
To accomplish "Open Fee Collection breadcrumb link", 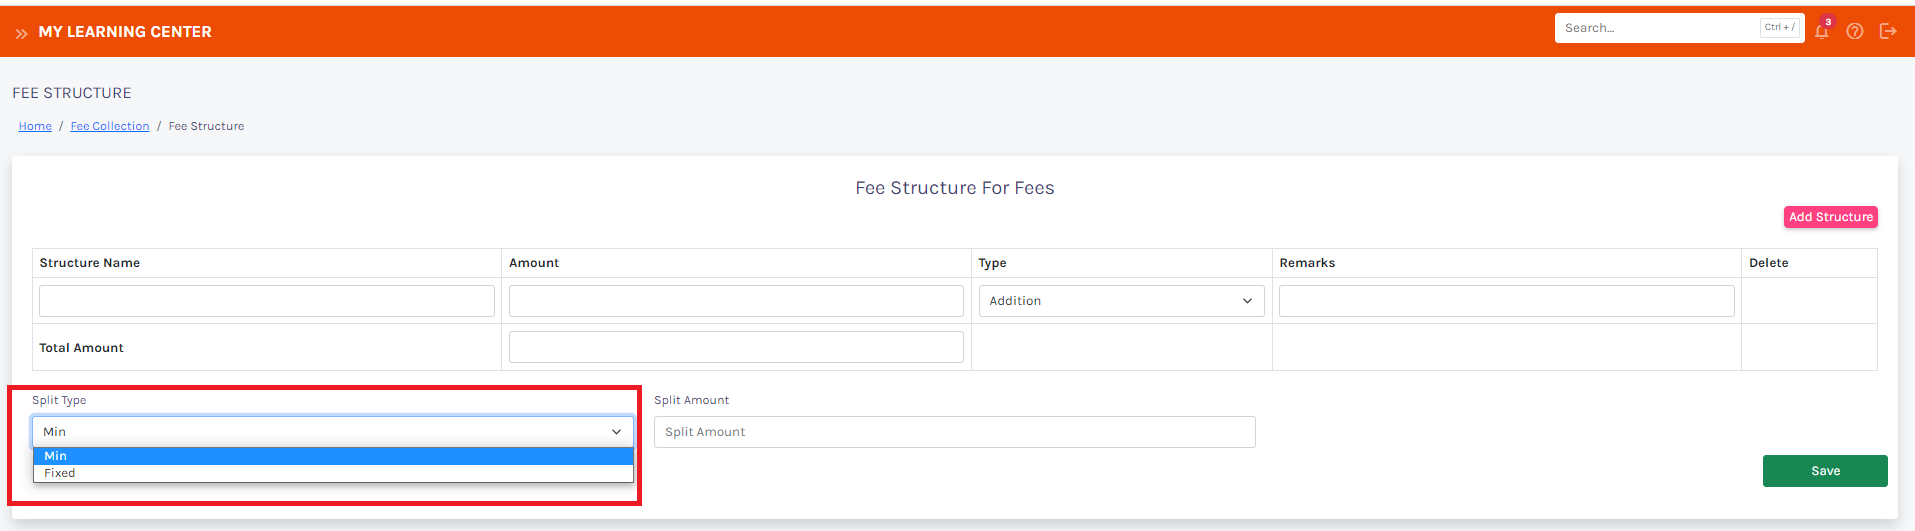I will tap(110, 126).
